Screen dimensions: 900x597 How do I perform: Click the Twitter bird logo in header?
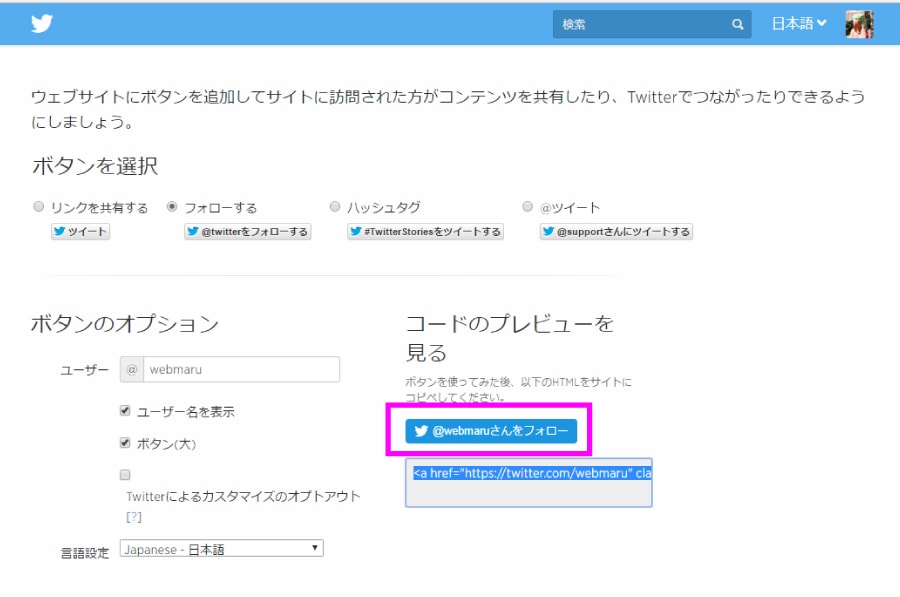[42, 24]
